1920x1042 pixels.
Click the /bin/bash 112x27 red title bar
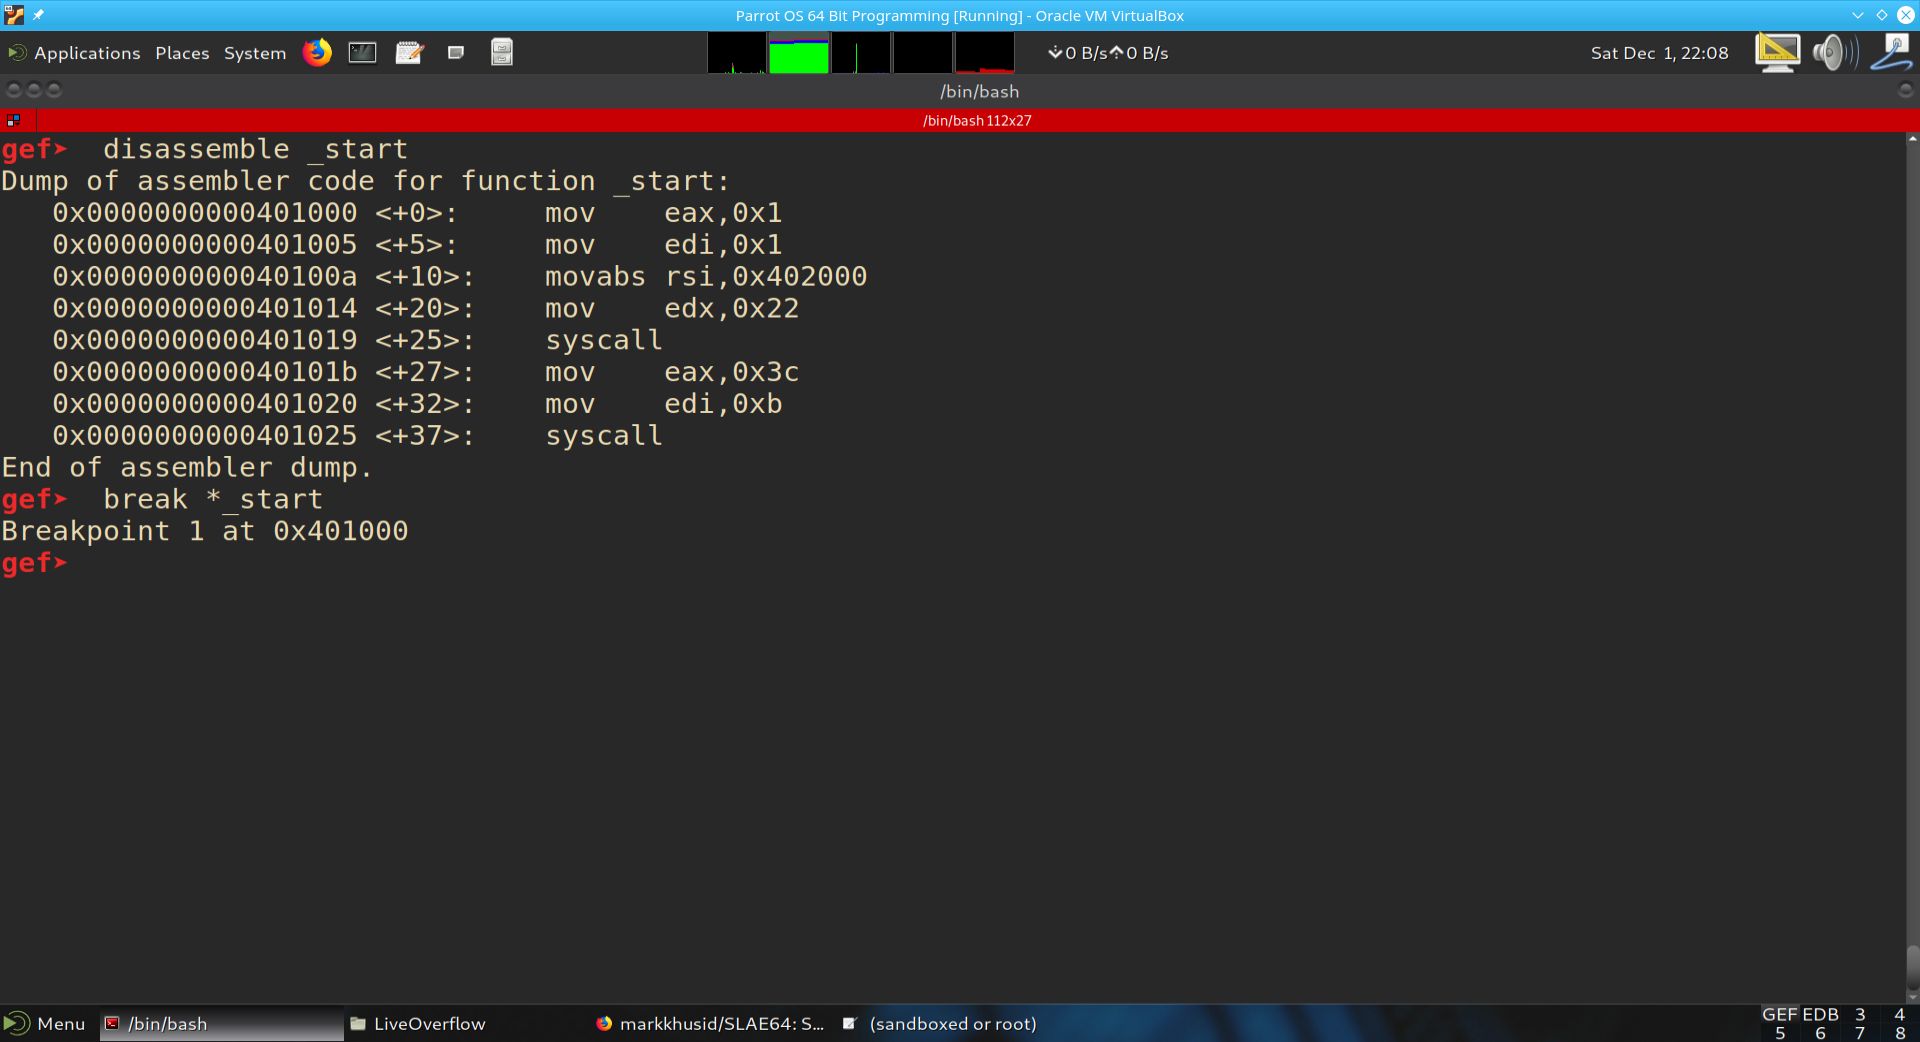[977, 120]
